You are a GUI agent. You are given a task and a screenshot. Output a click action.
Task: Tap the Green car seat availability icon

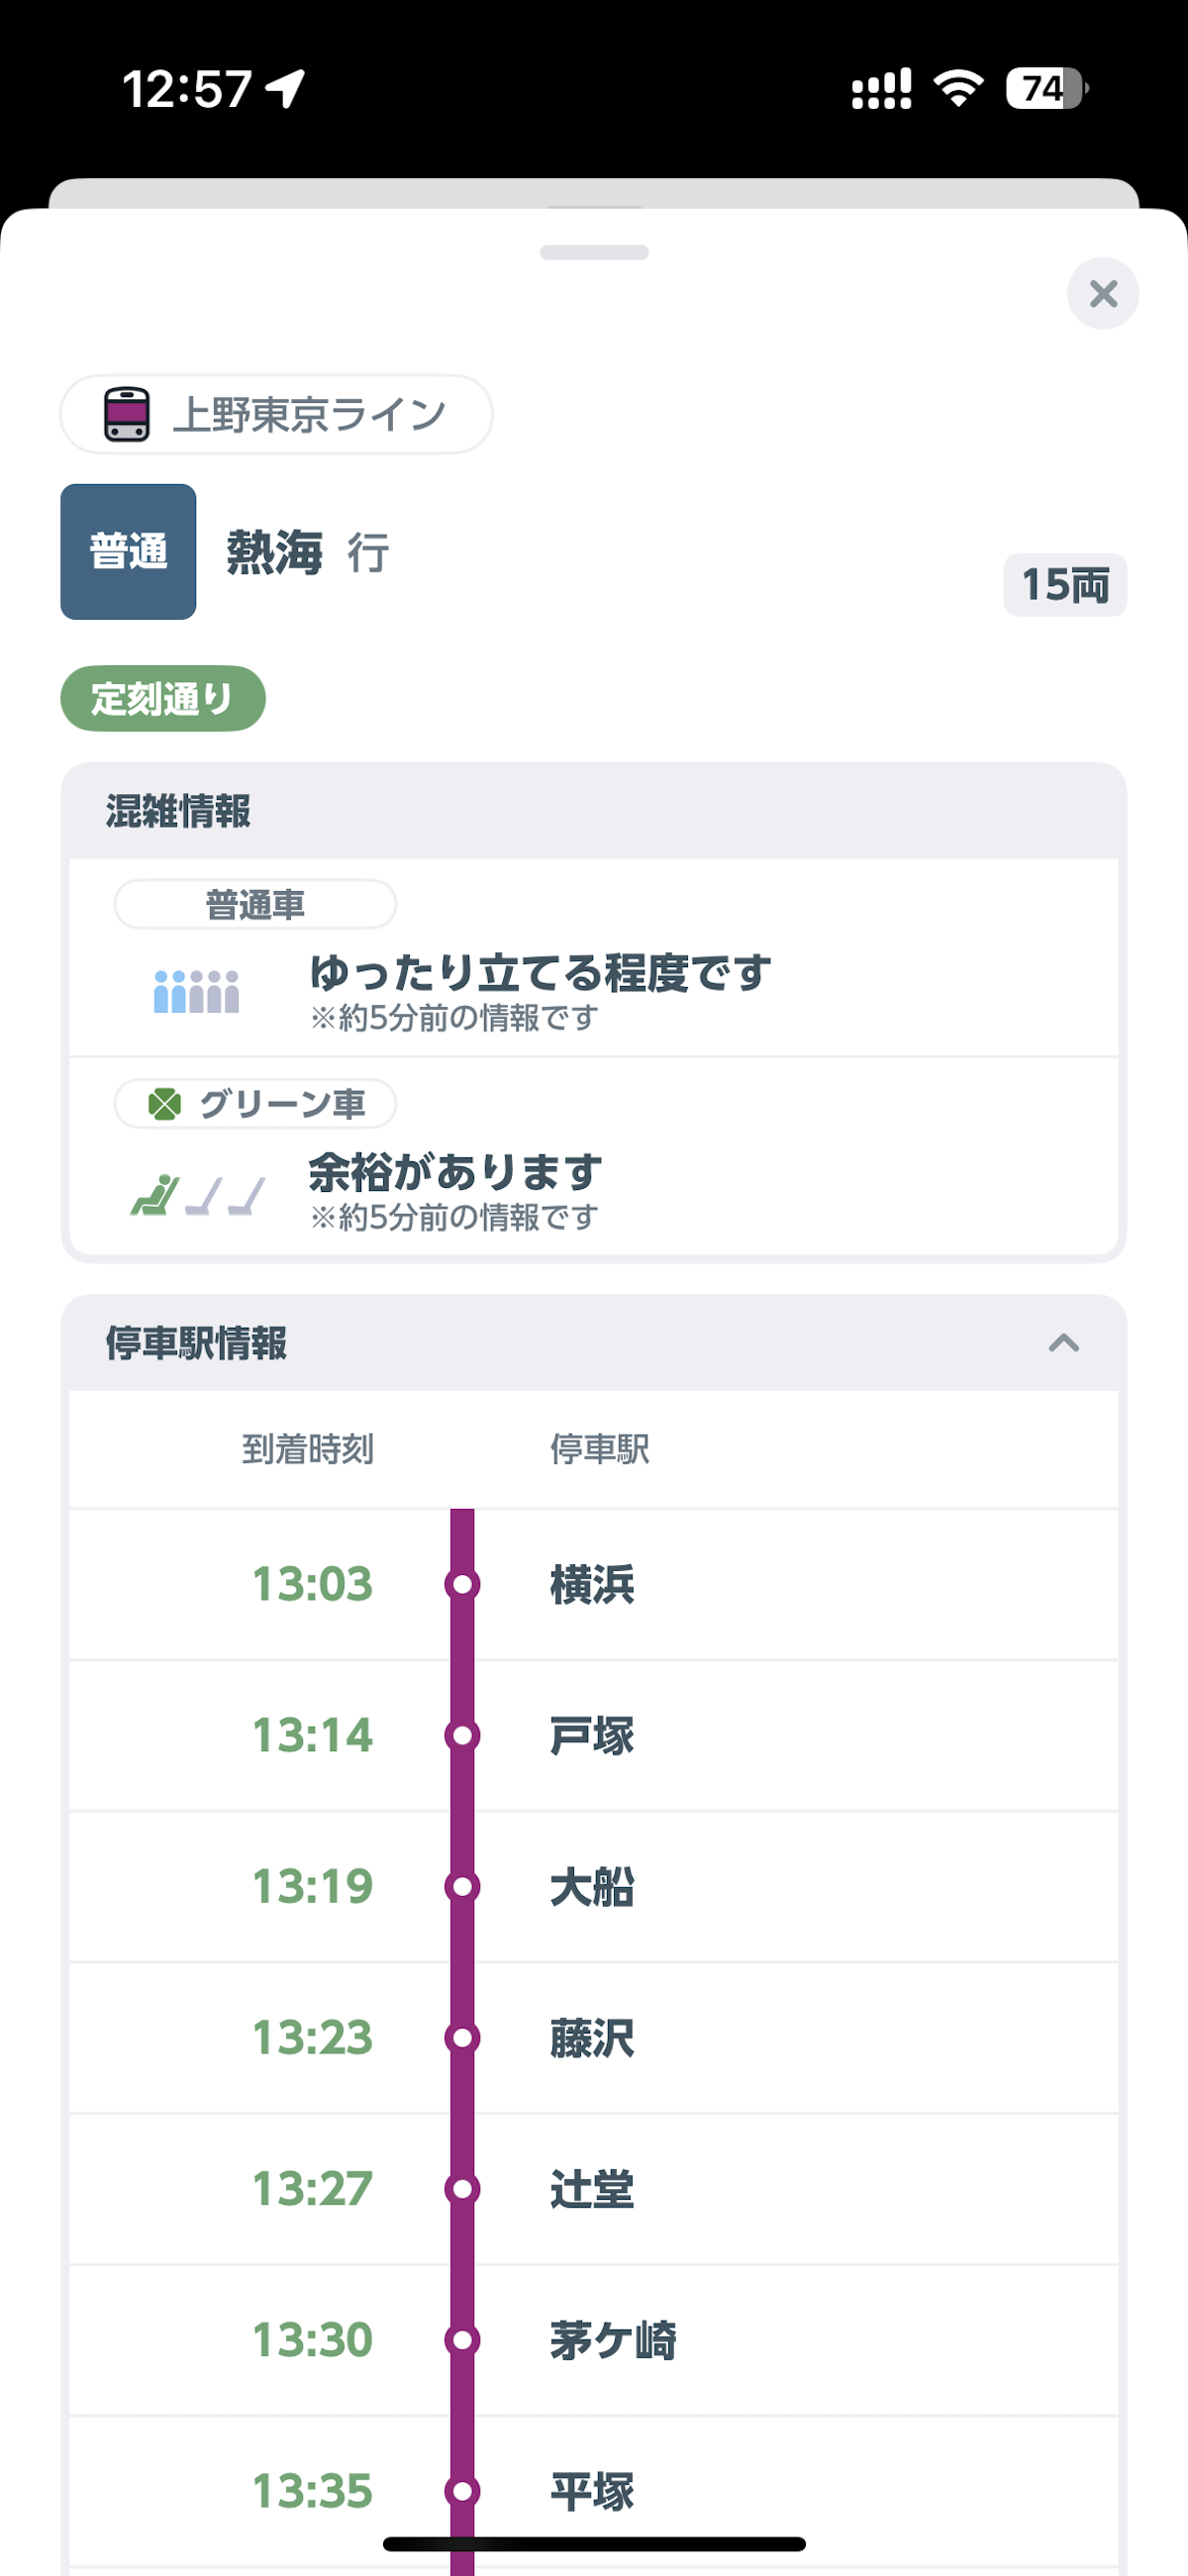tap(198, 1194)
